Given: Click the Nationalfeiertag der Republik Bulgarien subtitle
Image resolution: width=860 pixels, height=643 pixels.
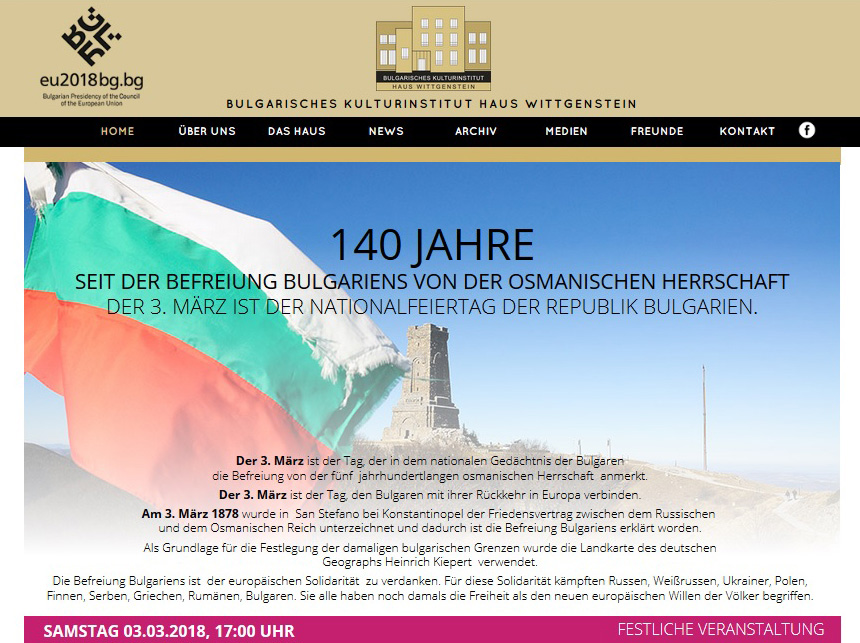Looking at the screenshot, I should coord(431,306).
